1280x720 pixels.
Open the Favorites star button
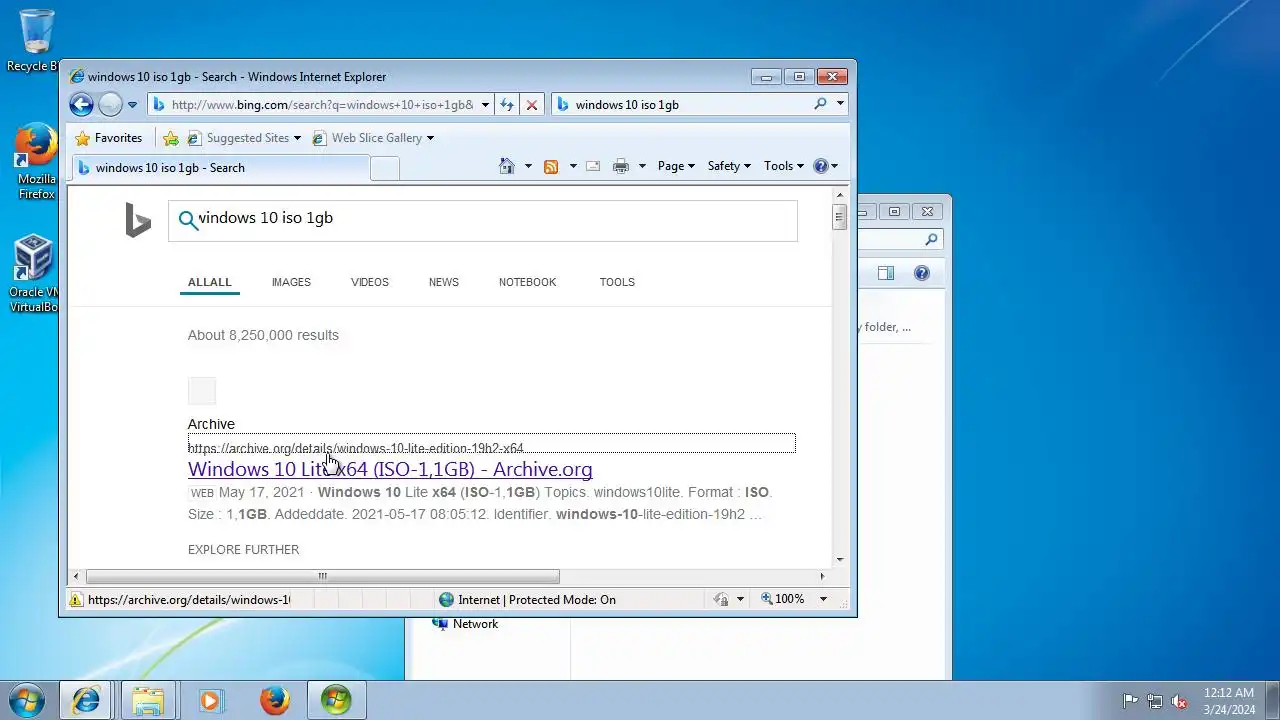tap(109, 138)
